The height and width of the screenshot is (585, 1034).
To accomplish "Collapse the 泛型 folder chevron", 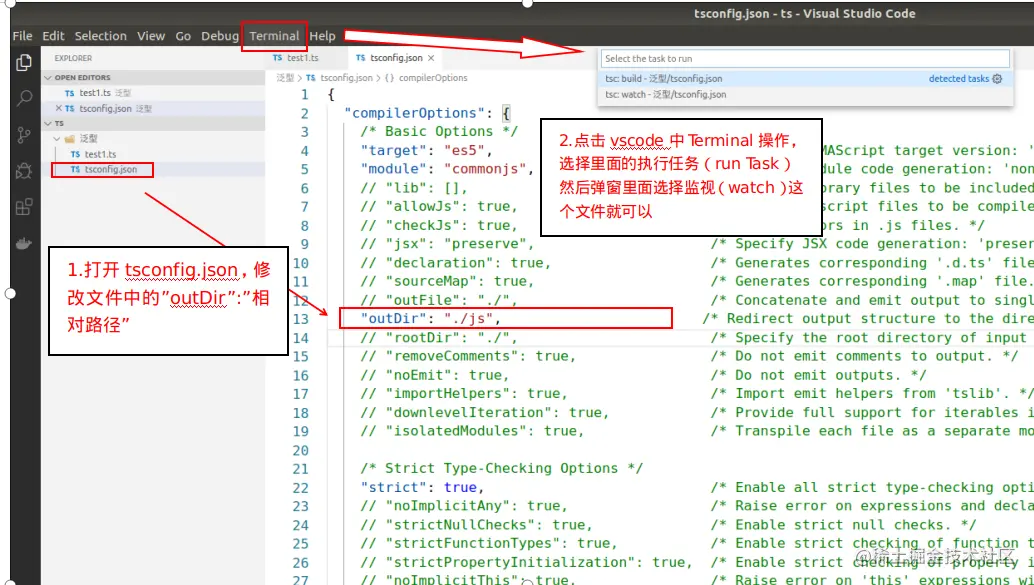I will tap(57, 139).
